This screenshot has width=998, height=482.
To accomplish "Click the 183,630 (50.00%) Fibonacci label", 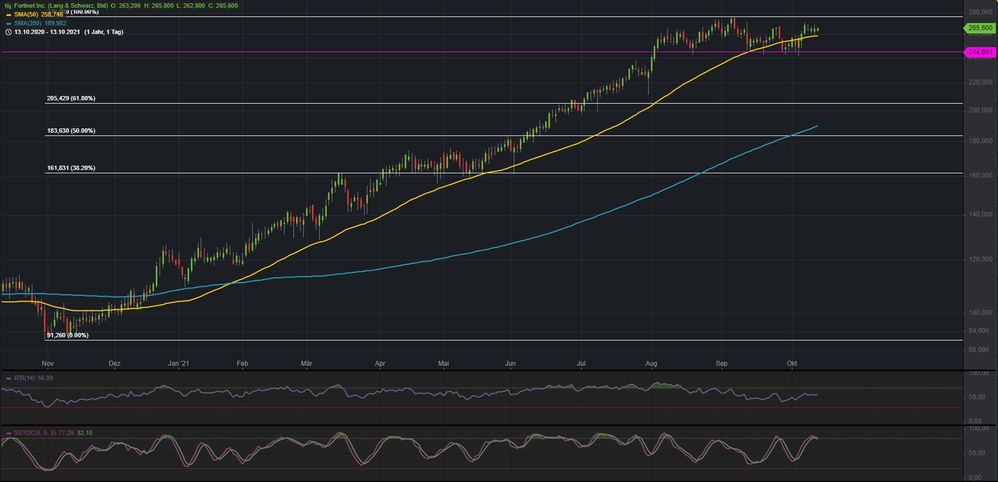I will coord(71,131).
